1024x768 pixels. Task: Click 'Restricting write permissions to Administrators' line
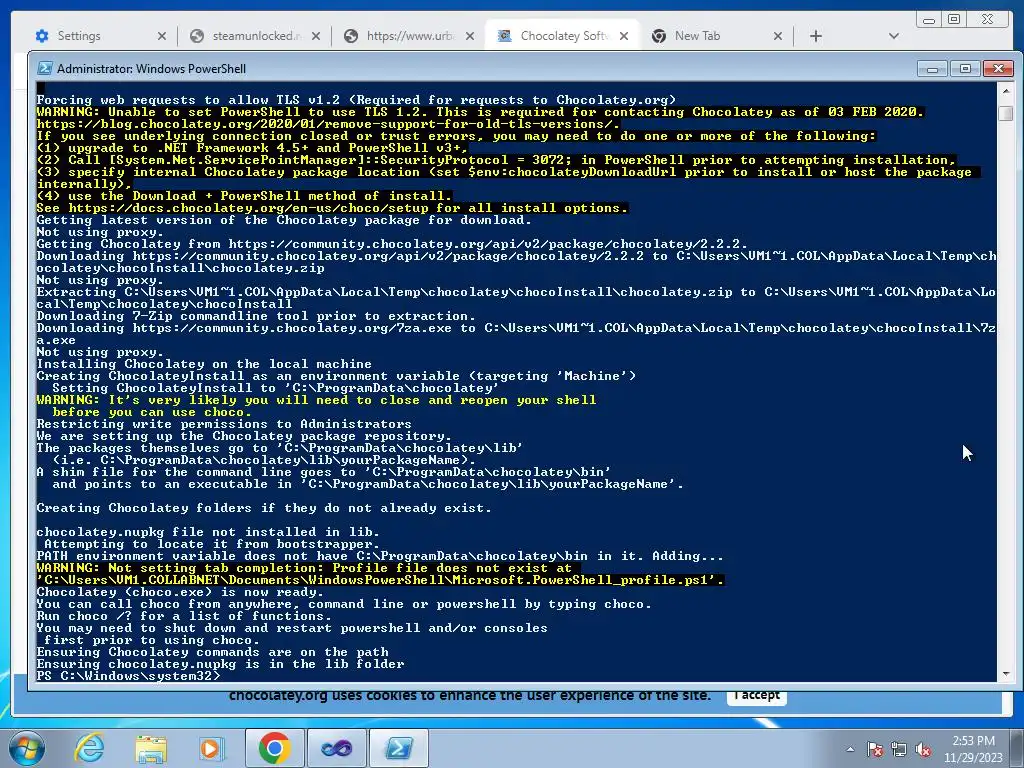[x=224, y=424]
